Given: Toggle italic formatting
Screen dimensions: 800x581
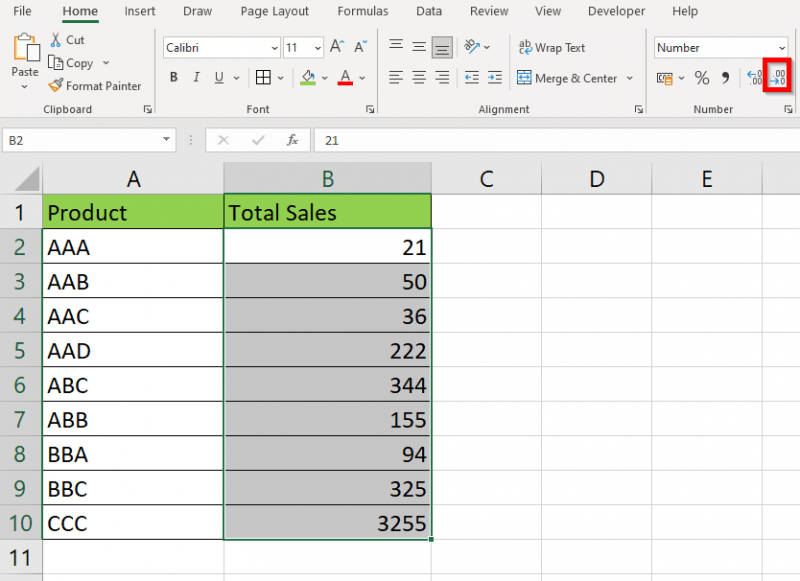Looking at the screenshot, I should point(196,77).
